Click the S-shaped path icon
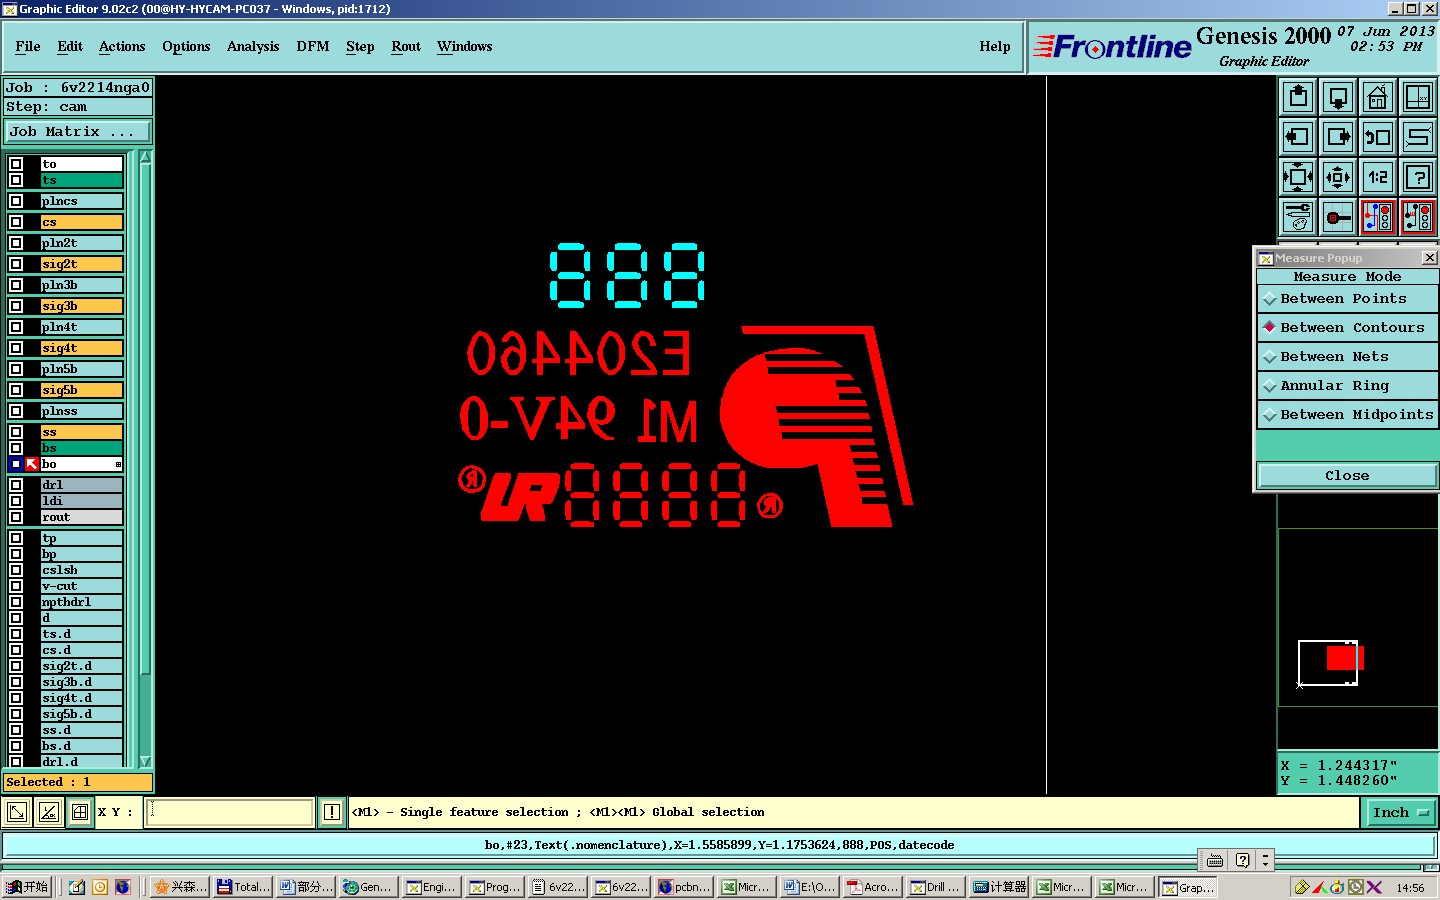 (1418, 137)
